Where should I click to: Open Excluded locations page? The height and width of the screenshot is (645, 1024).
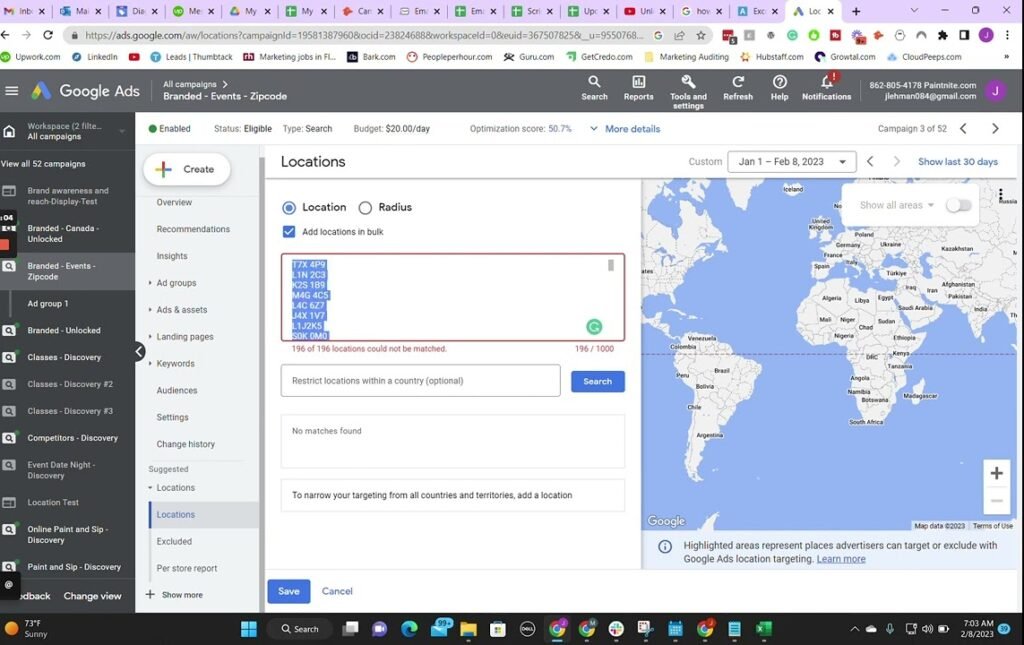point(174,541)
